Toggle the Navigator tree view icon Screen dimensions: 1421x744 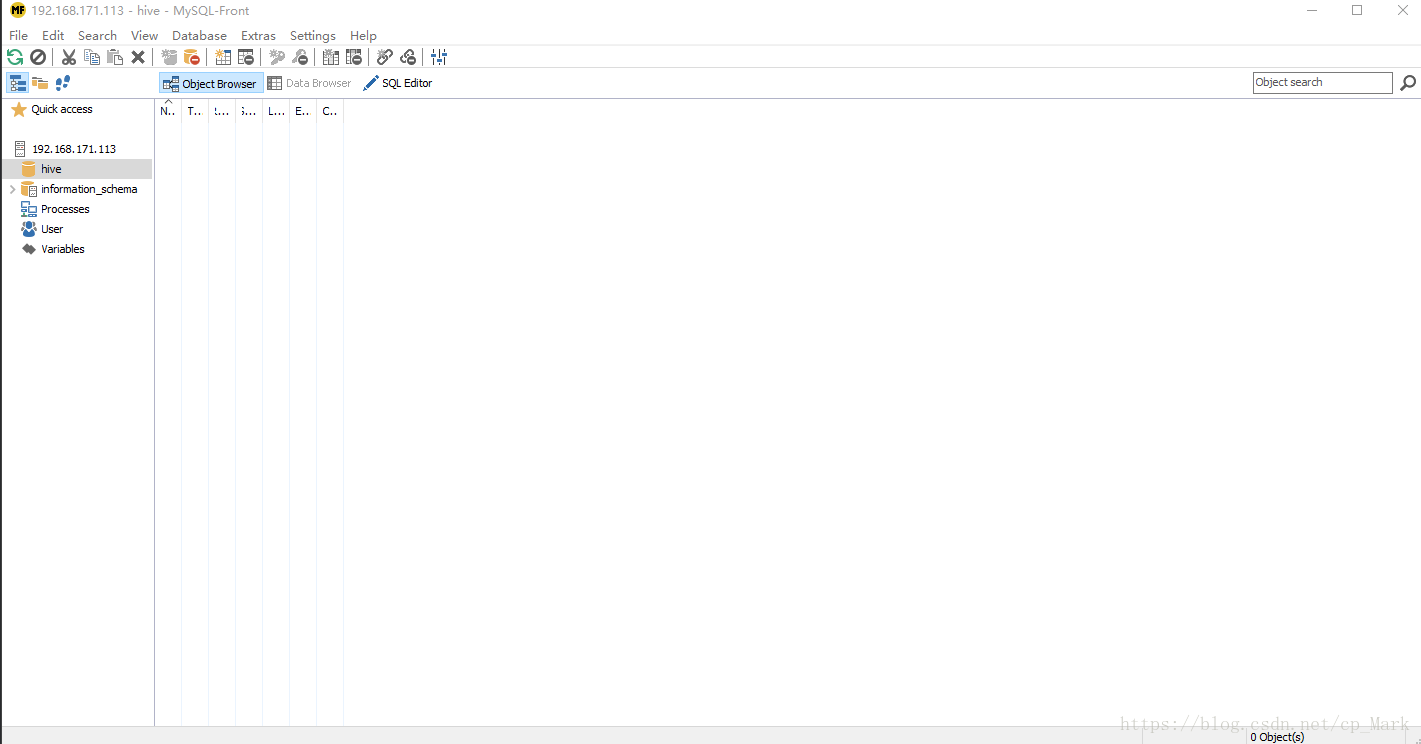coord(18,83)
